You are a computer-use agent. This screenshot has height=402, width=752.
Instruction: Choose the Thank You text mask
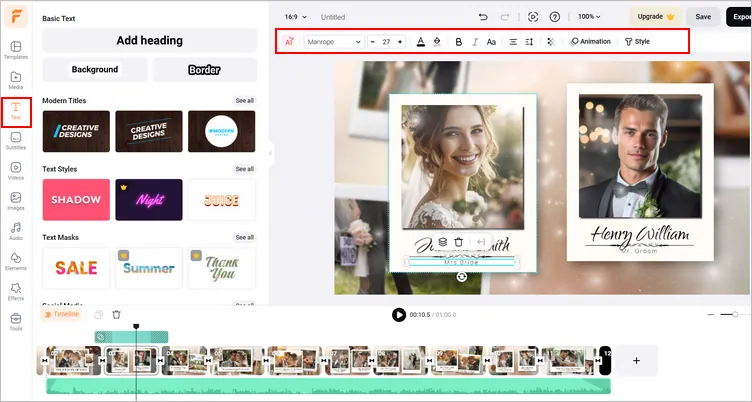(x=222, y=268)
